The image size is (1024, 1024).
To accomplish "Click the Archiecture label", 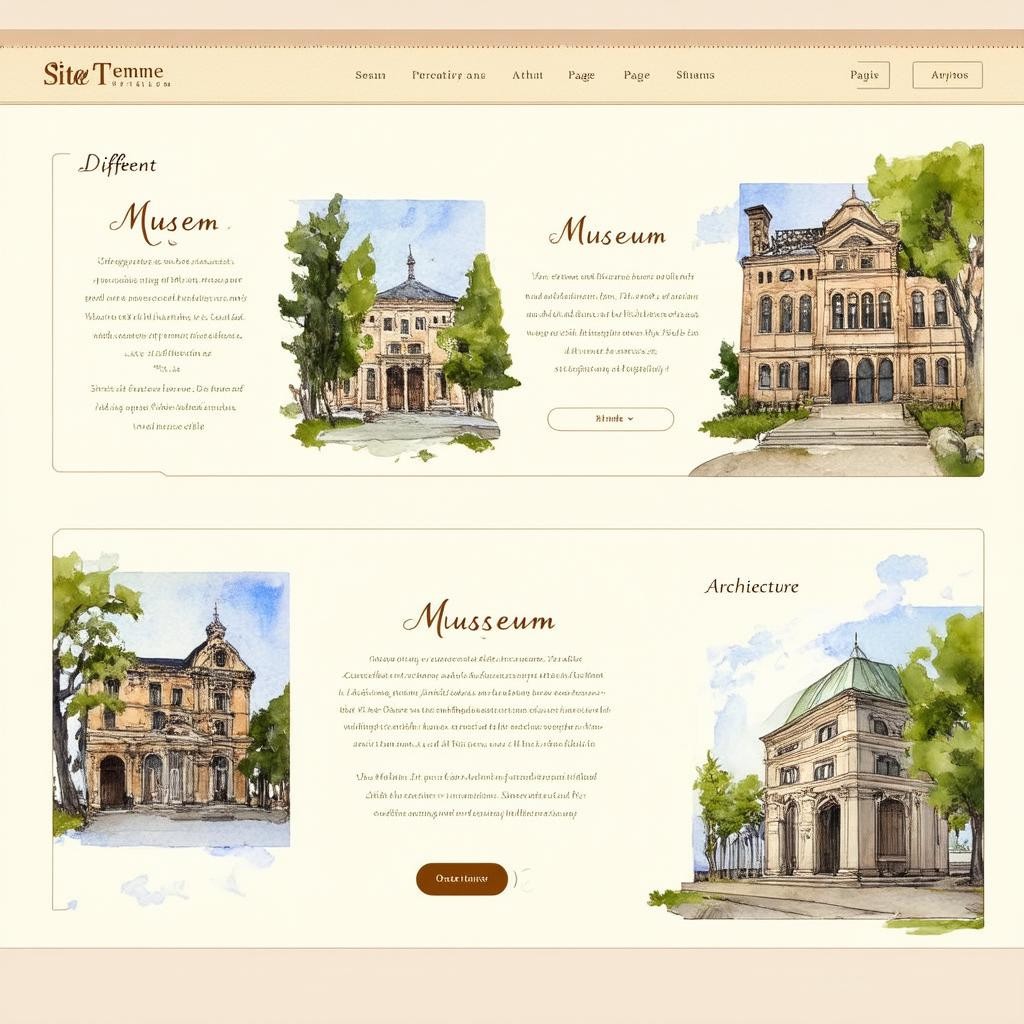I will click(x=751, y=587).
